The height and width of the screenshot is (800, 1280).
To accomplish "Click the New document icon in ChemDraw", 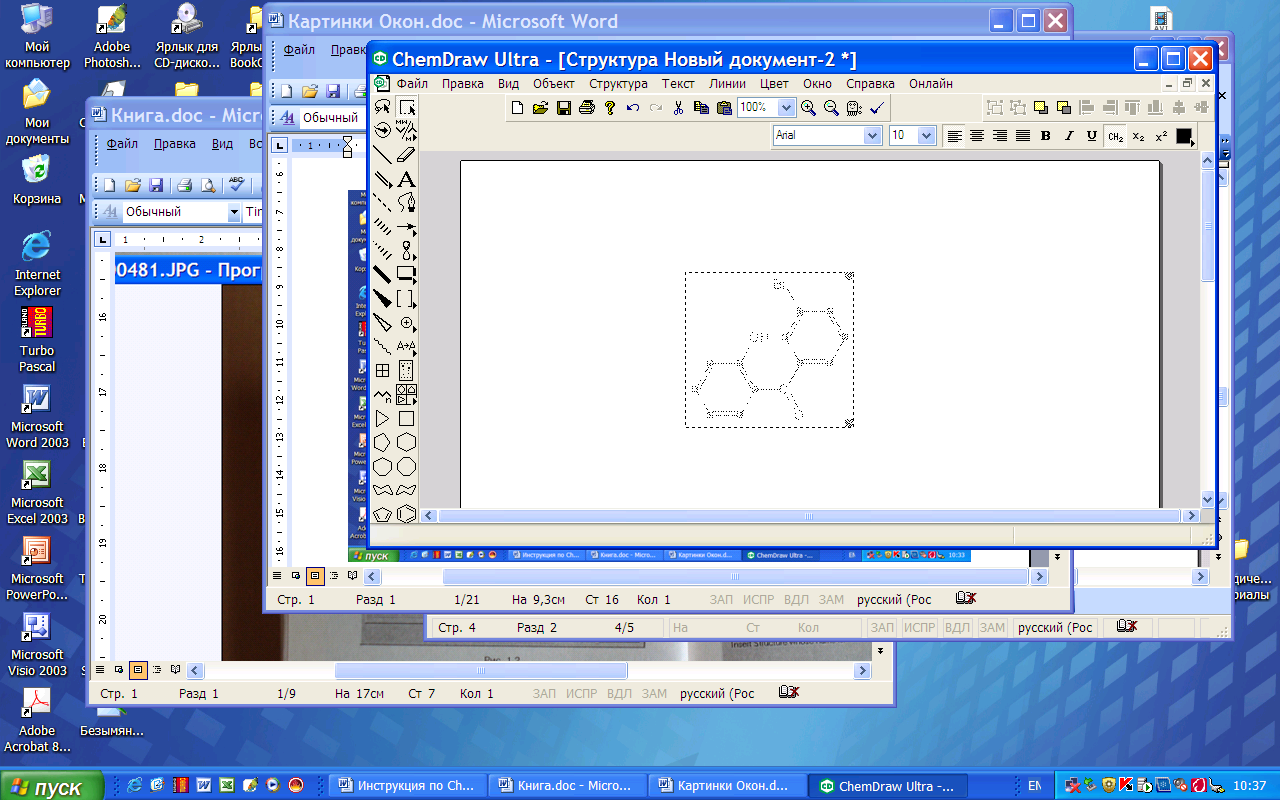I will pos(517,108).
